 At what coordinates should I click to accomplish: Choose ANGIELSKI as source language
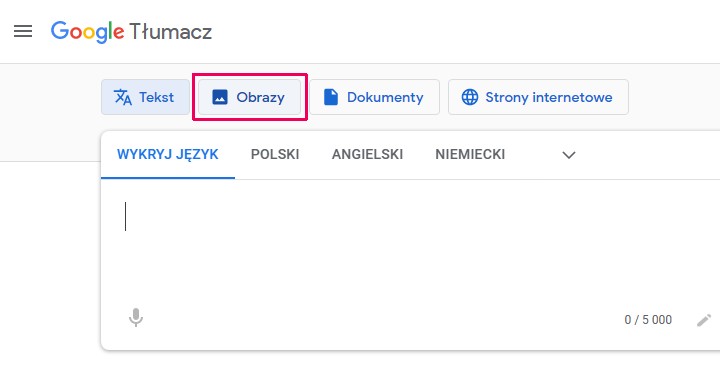[367, 154]
